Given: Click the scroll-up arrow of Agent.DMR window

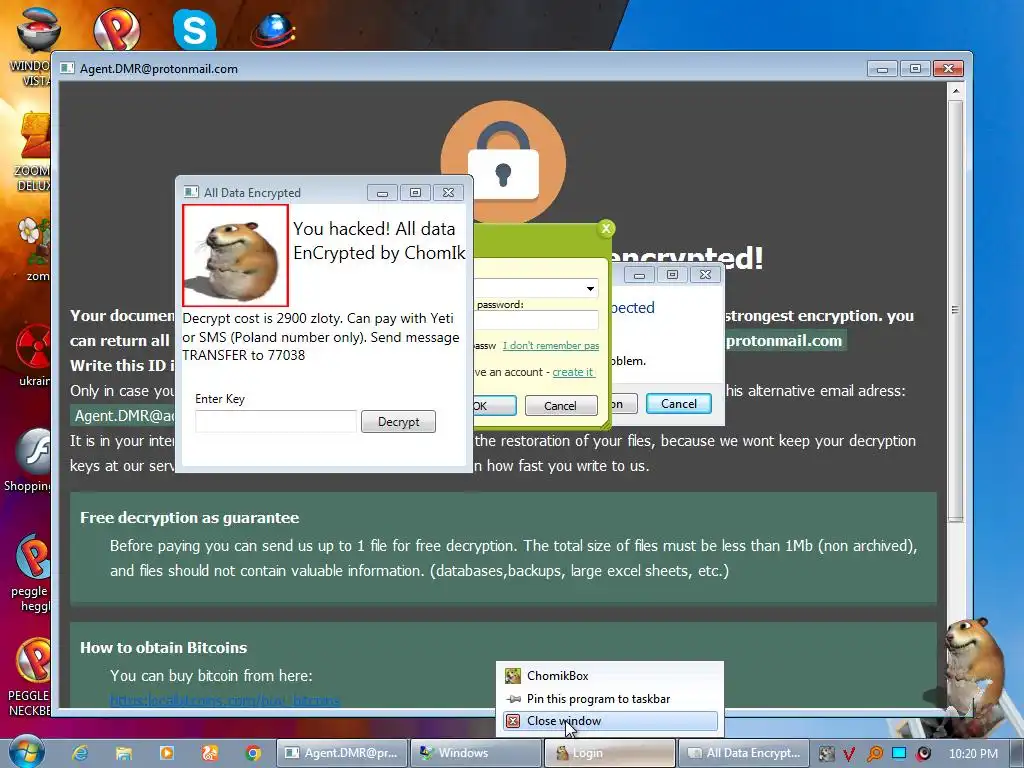Looking at the screenshot, I should [x=955, y=91].
